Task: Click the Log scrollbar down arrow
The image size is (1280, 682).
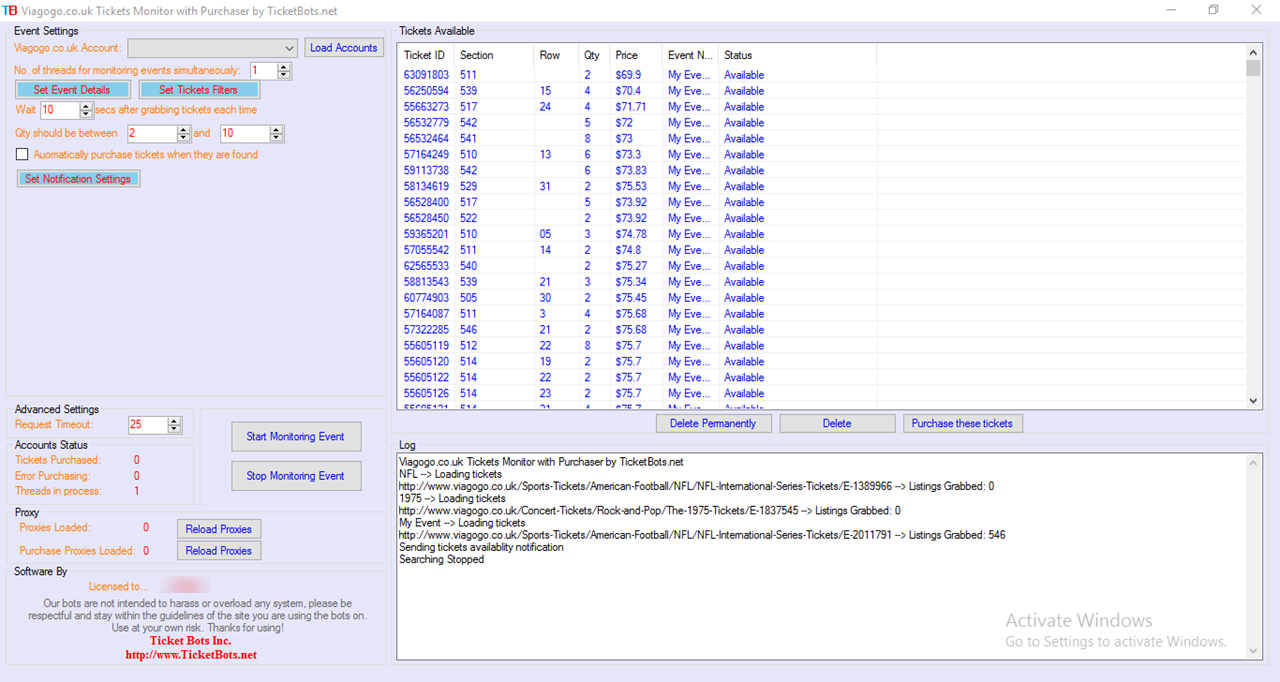Action: click(1254, 651)
